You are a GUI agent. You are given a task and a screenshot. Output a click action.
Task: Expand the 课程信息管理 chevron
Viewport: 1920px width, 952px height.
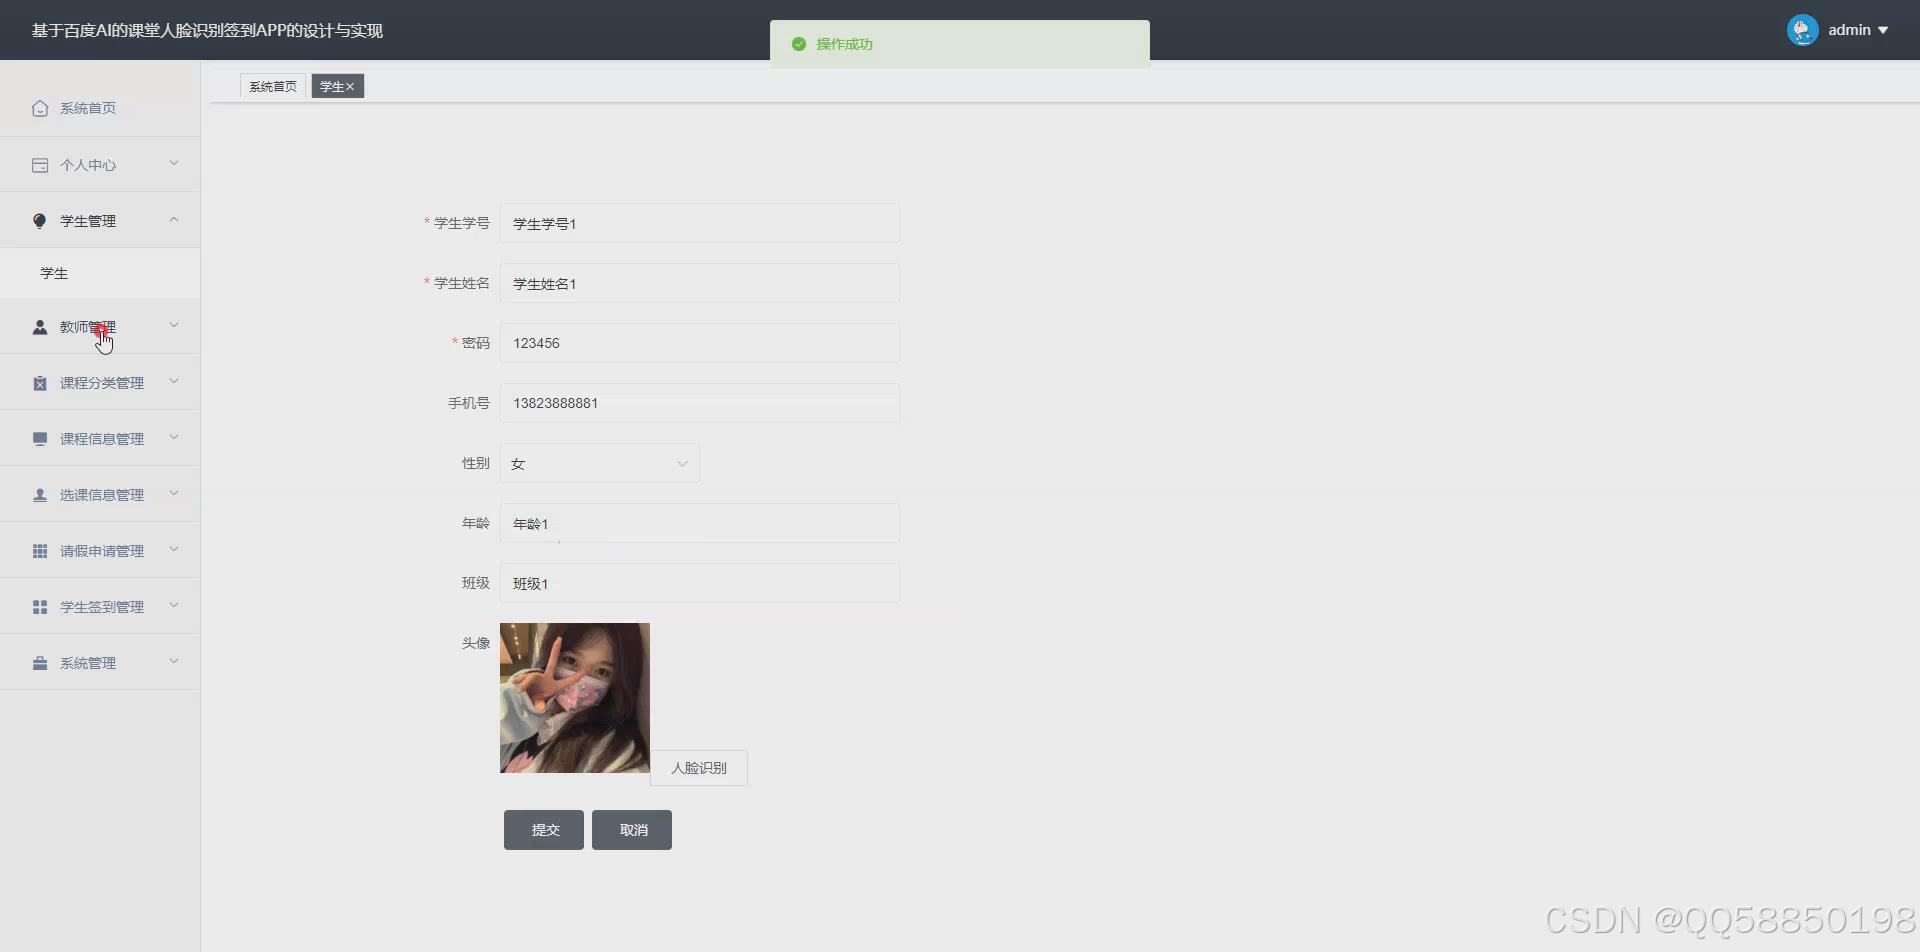174,438
